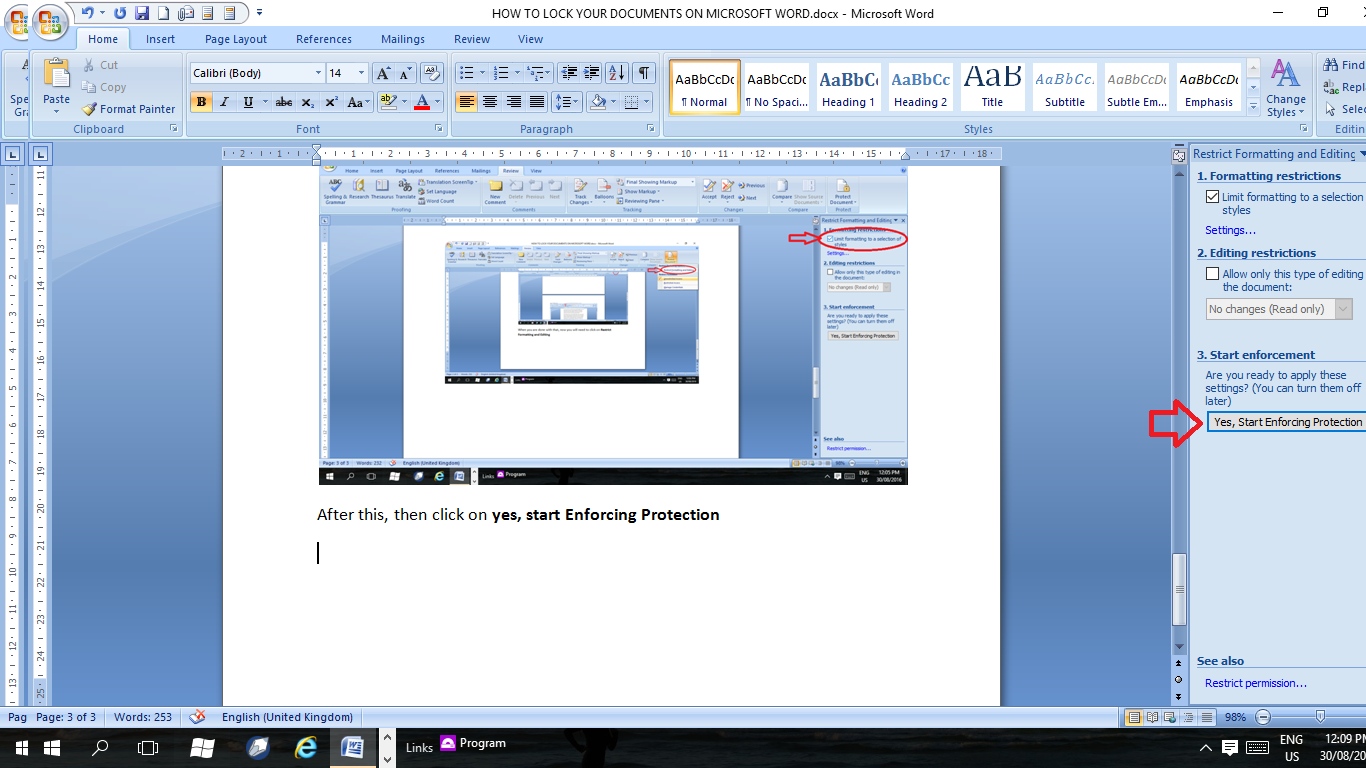Toggle Limit formatting to a selection of styles
This screenshot has height=768, width=1366.
[1213, 197]
